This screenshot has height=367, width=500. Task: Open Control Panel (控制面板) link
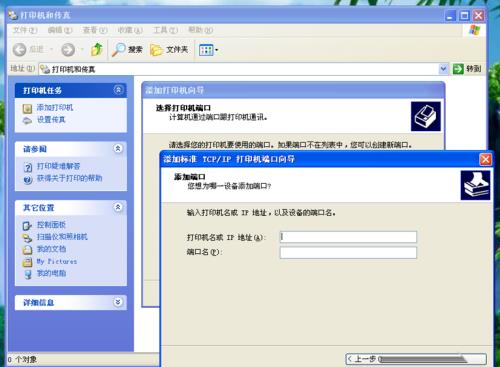pyautogui.click(x=51, y=225)
